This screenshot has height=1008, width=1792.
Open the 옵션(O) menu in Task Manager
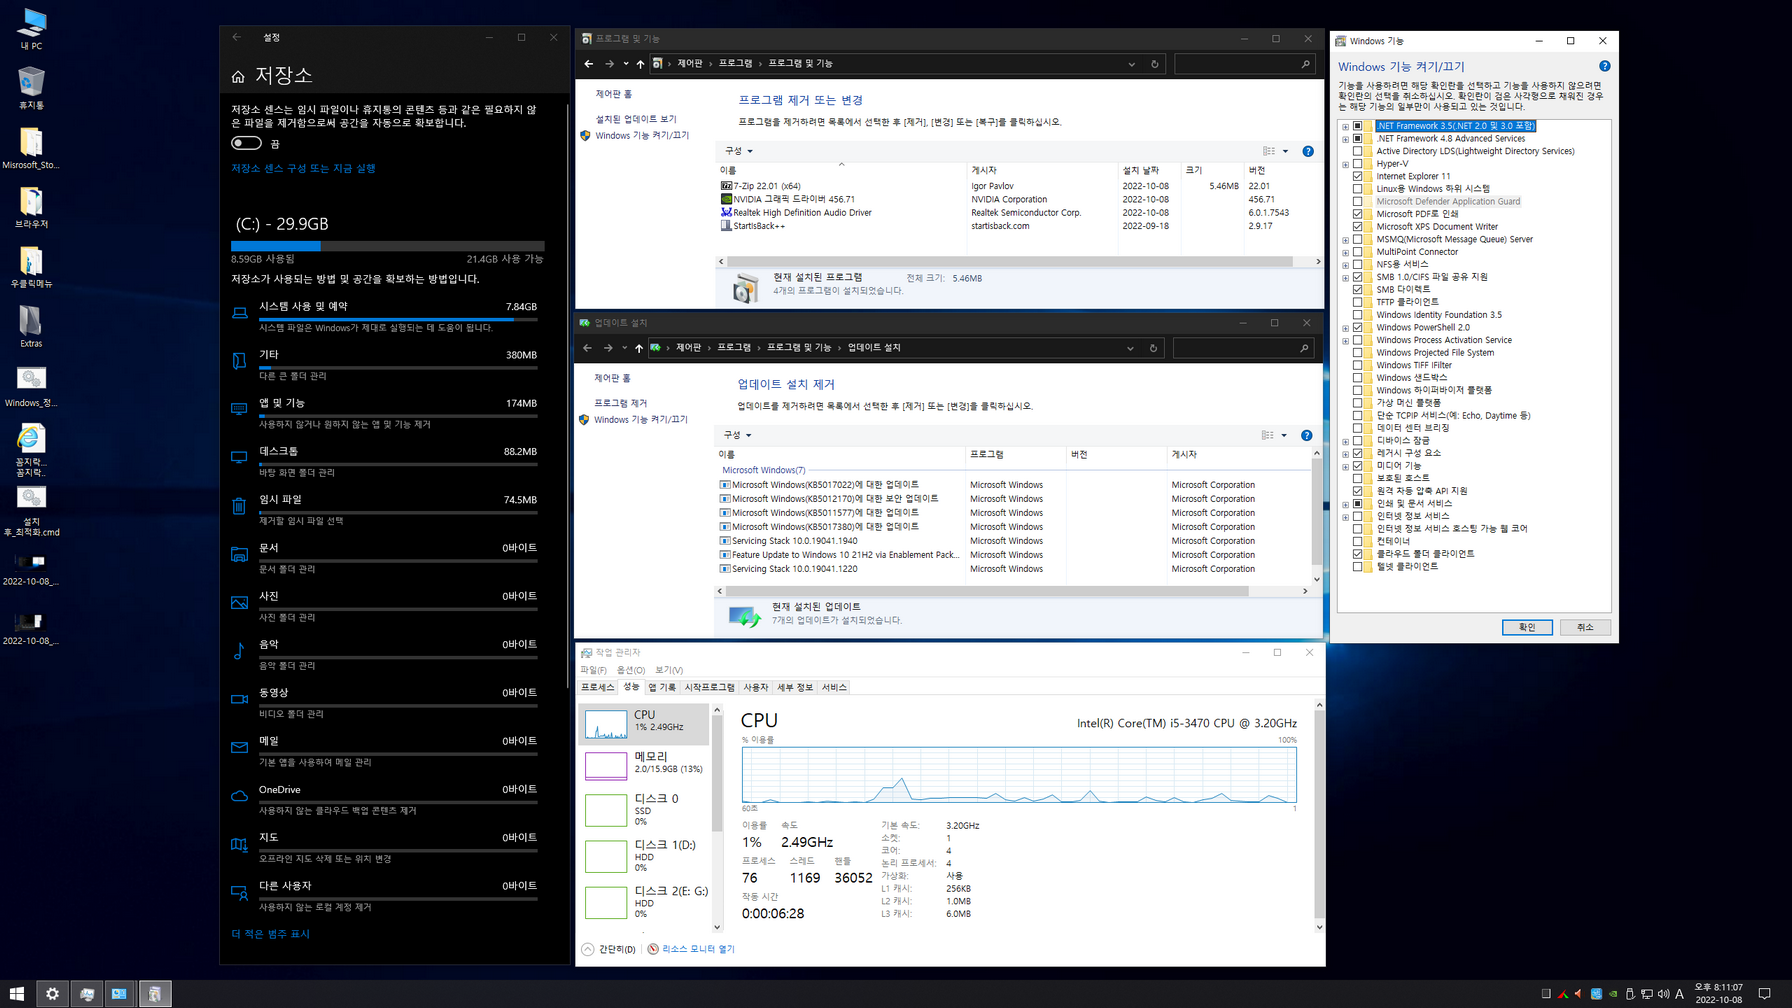[x=630, y=670]
